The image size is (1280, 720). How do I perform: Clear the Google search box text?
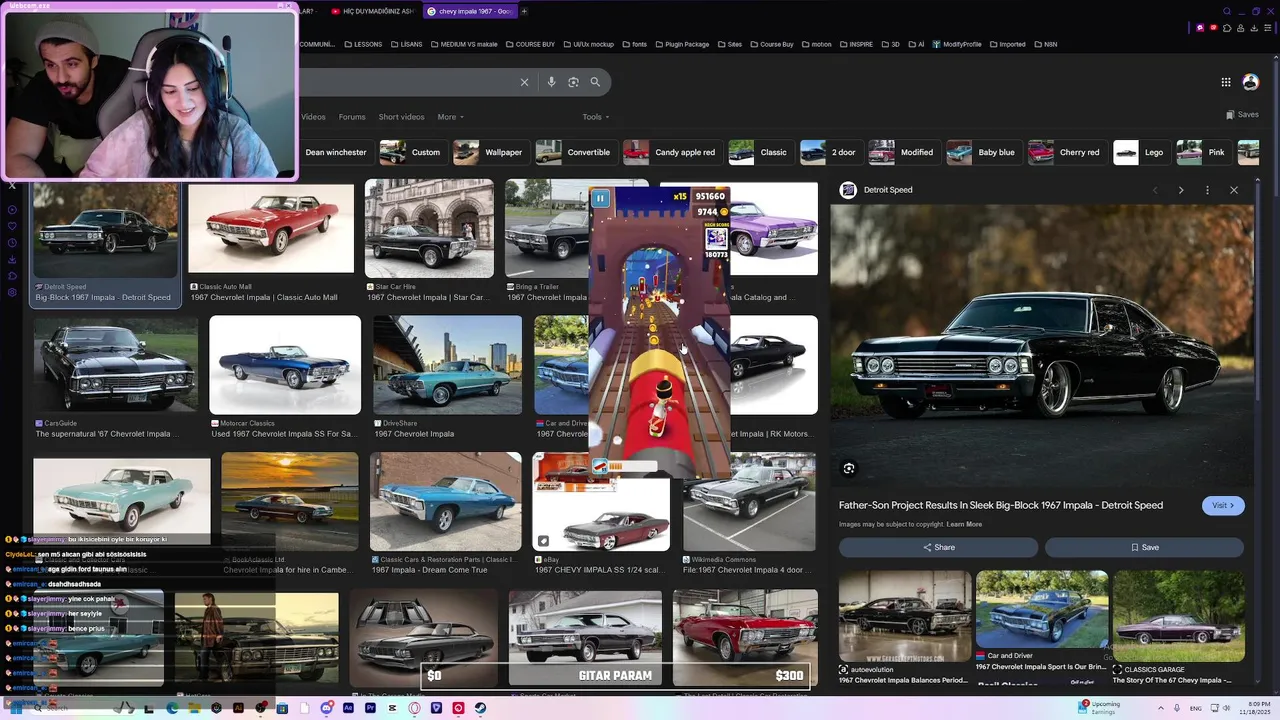pyautogui.click(x=524, y=82)
